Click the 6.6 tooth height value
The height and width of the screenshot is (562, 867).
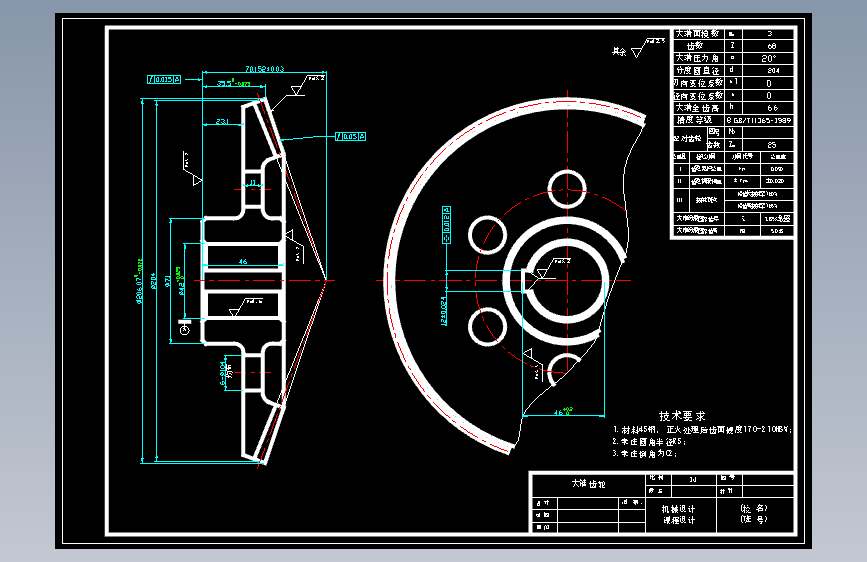(772, 108)
